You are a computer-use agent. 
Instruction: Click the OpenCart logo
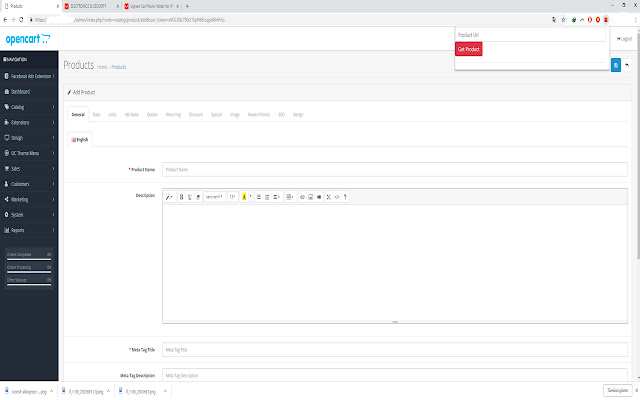[x=28, y=39]
